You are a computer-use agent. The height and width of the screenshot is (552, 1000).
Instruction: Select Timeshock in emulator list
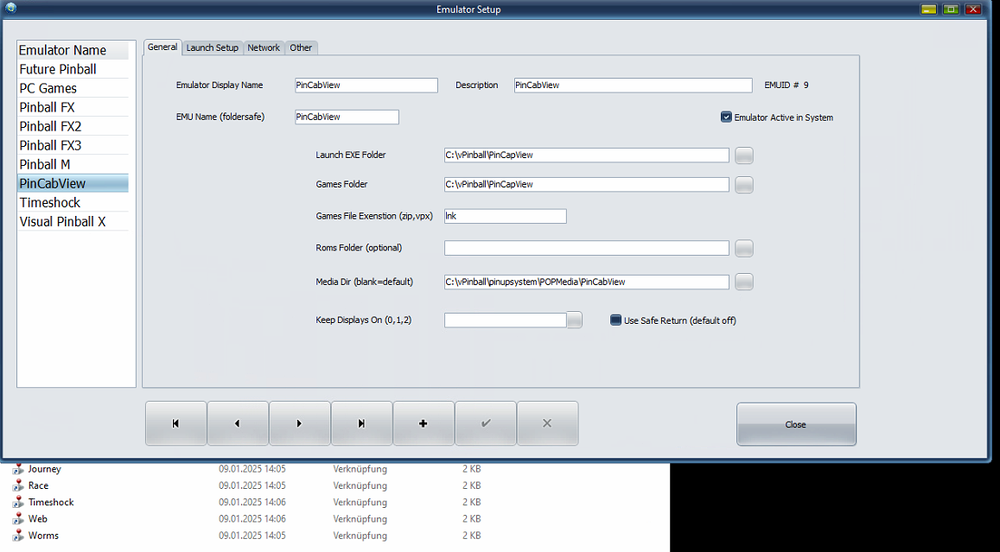(x=73, y=203)
